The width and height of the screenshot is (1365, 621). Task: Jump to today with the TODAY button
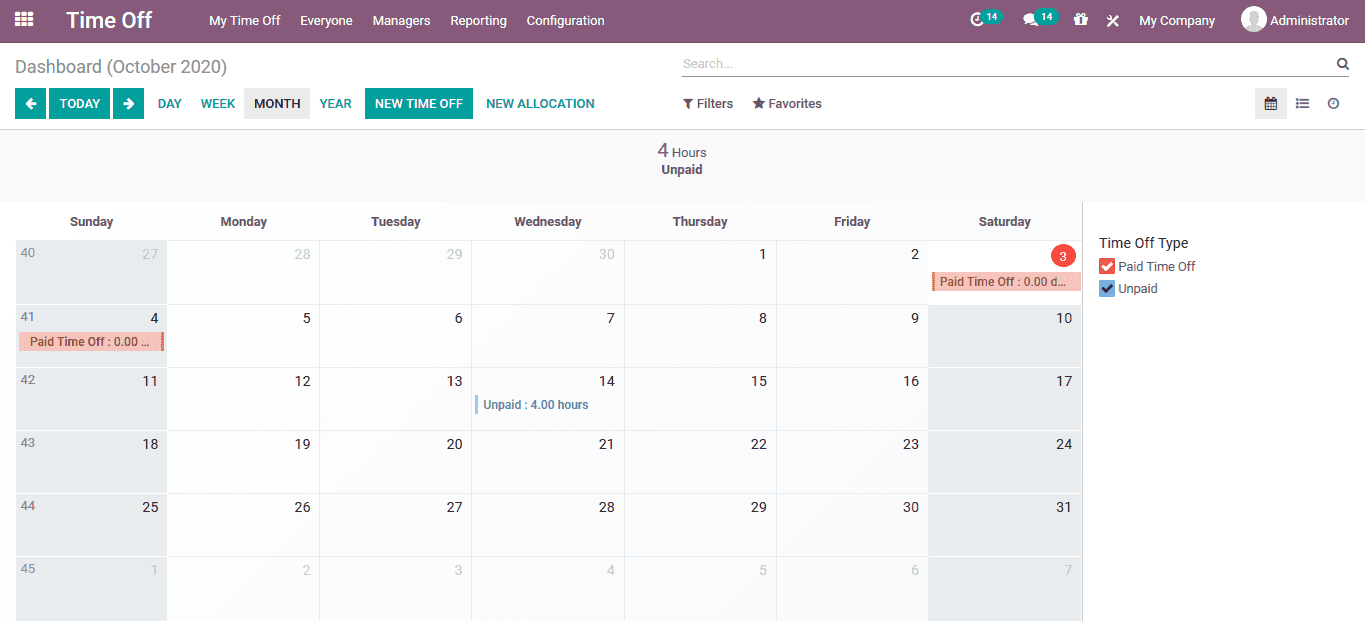pos(79,103)
